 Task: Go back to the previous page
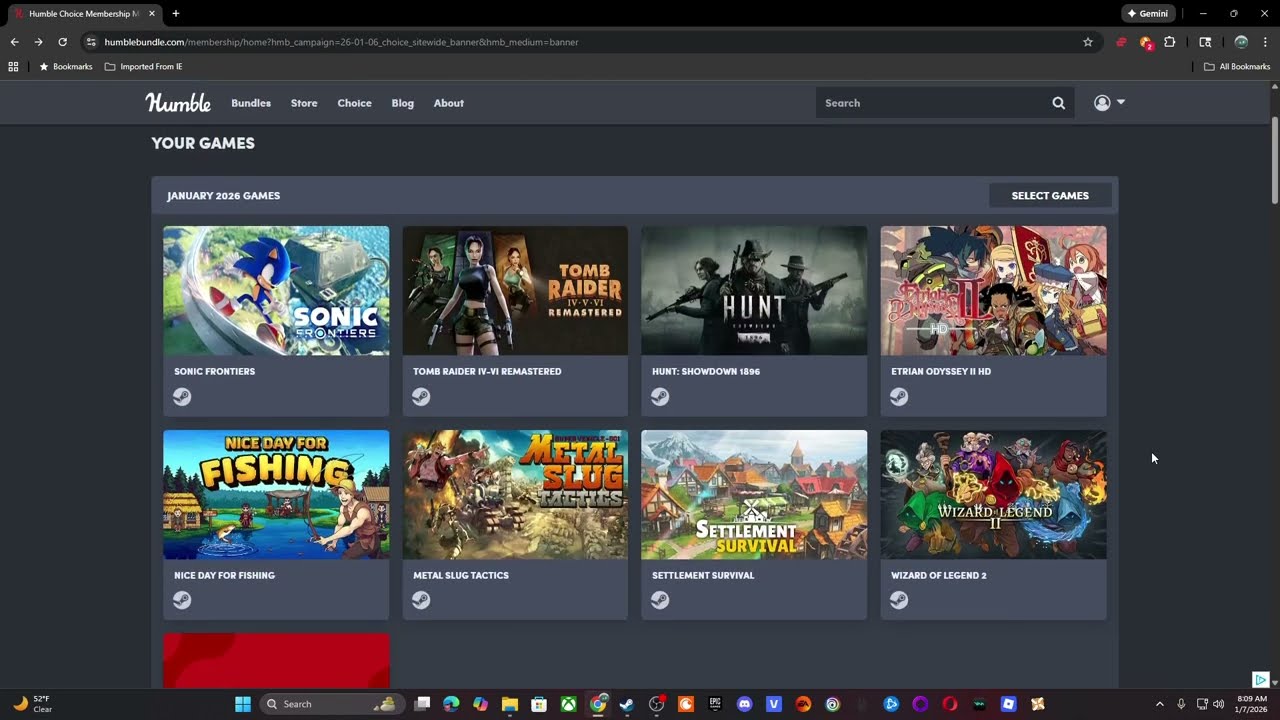[x=14, y=42]
